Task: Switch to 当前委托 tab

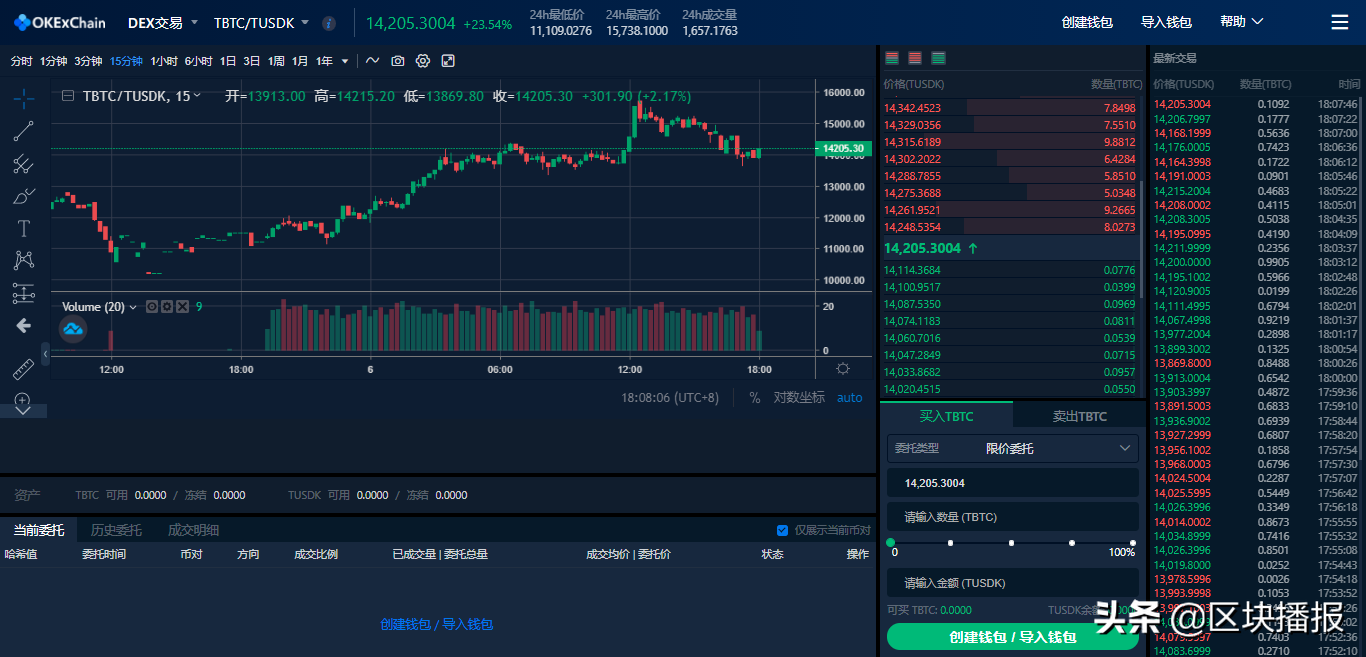Action: [x=38, y=530]
